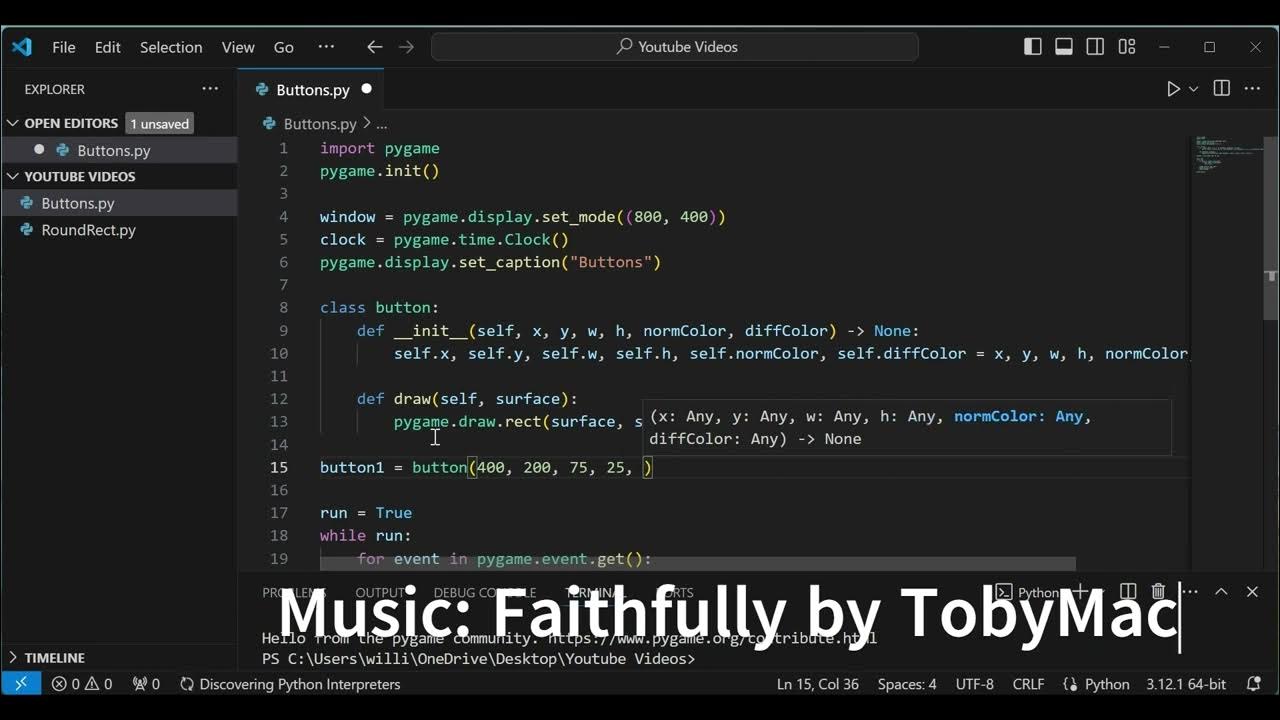Change line endings via CRLF
Viewport: 1280px width, 720px height.
click(x=1028, y=684)
